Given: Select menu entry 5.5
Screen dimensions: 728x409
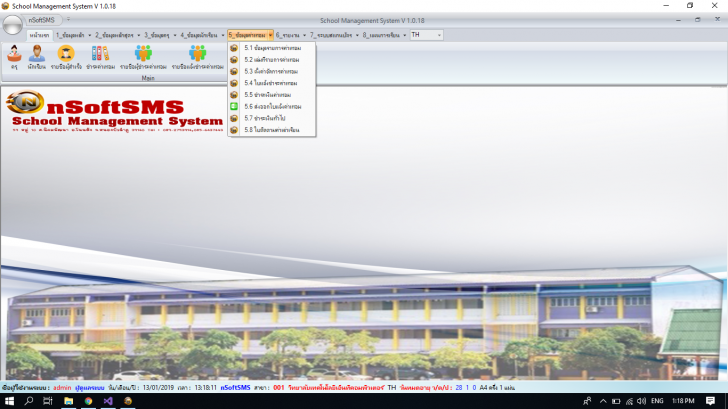Looking at the screenshot, I should pos(272,95).
